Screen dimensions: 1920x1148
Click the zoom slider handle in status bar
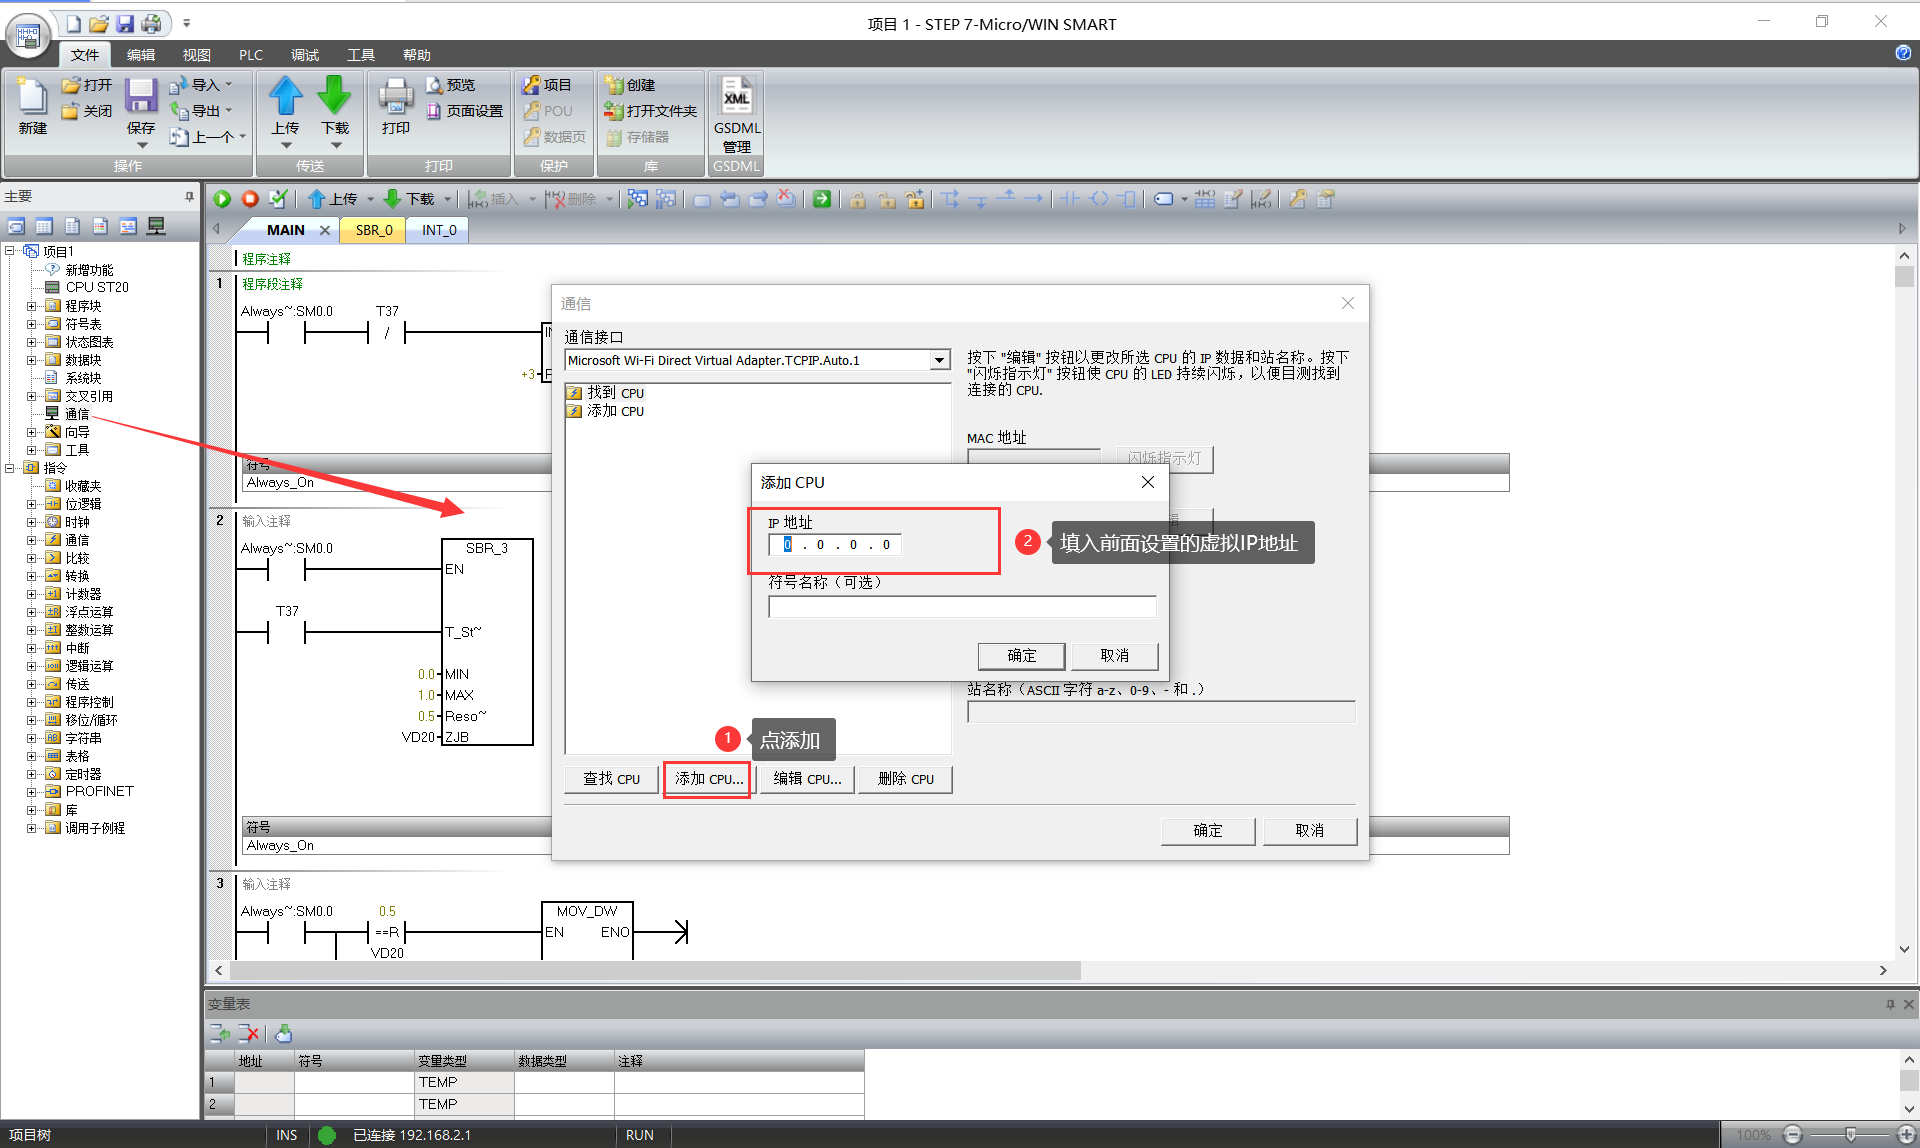pos(1850,1134)
